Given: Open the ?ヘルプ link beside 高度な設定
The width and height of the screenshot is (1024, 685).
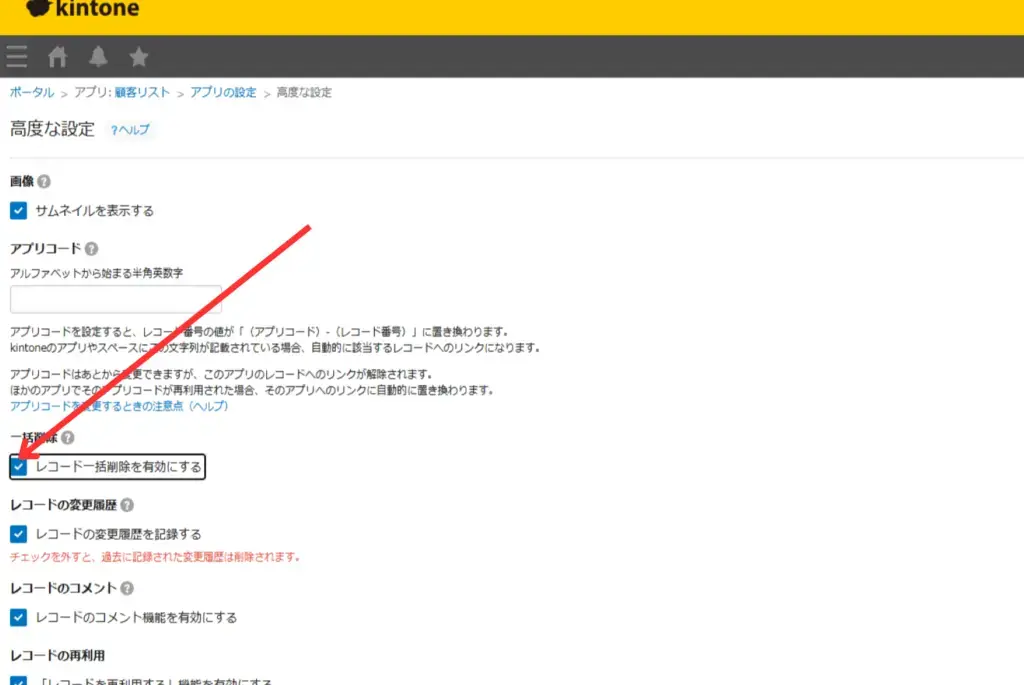Looking at the screenshot, I should [129, 130].
